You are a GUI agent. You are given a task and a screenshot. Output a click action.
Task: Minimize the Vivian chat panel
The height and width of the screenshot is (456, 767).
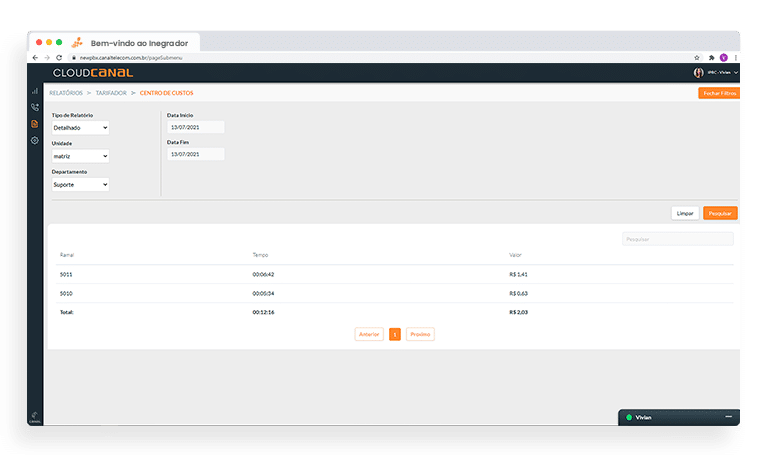coord(728,416)
